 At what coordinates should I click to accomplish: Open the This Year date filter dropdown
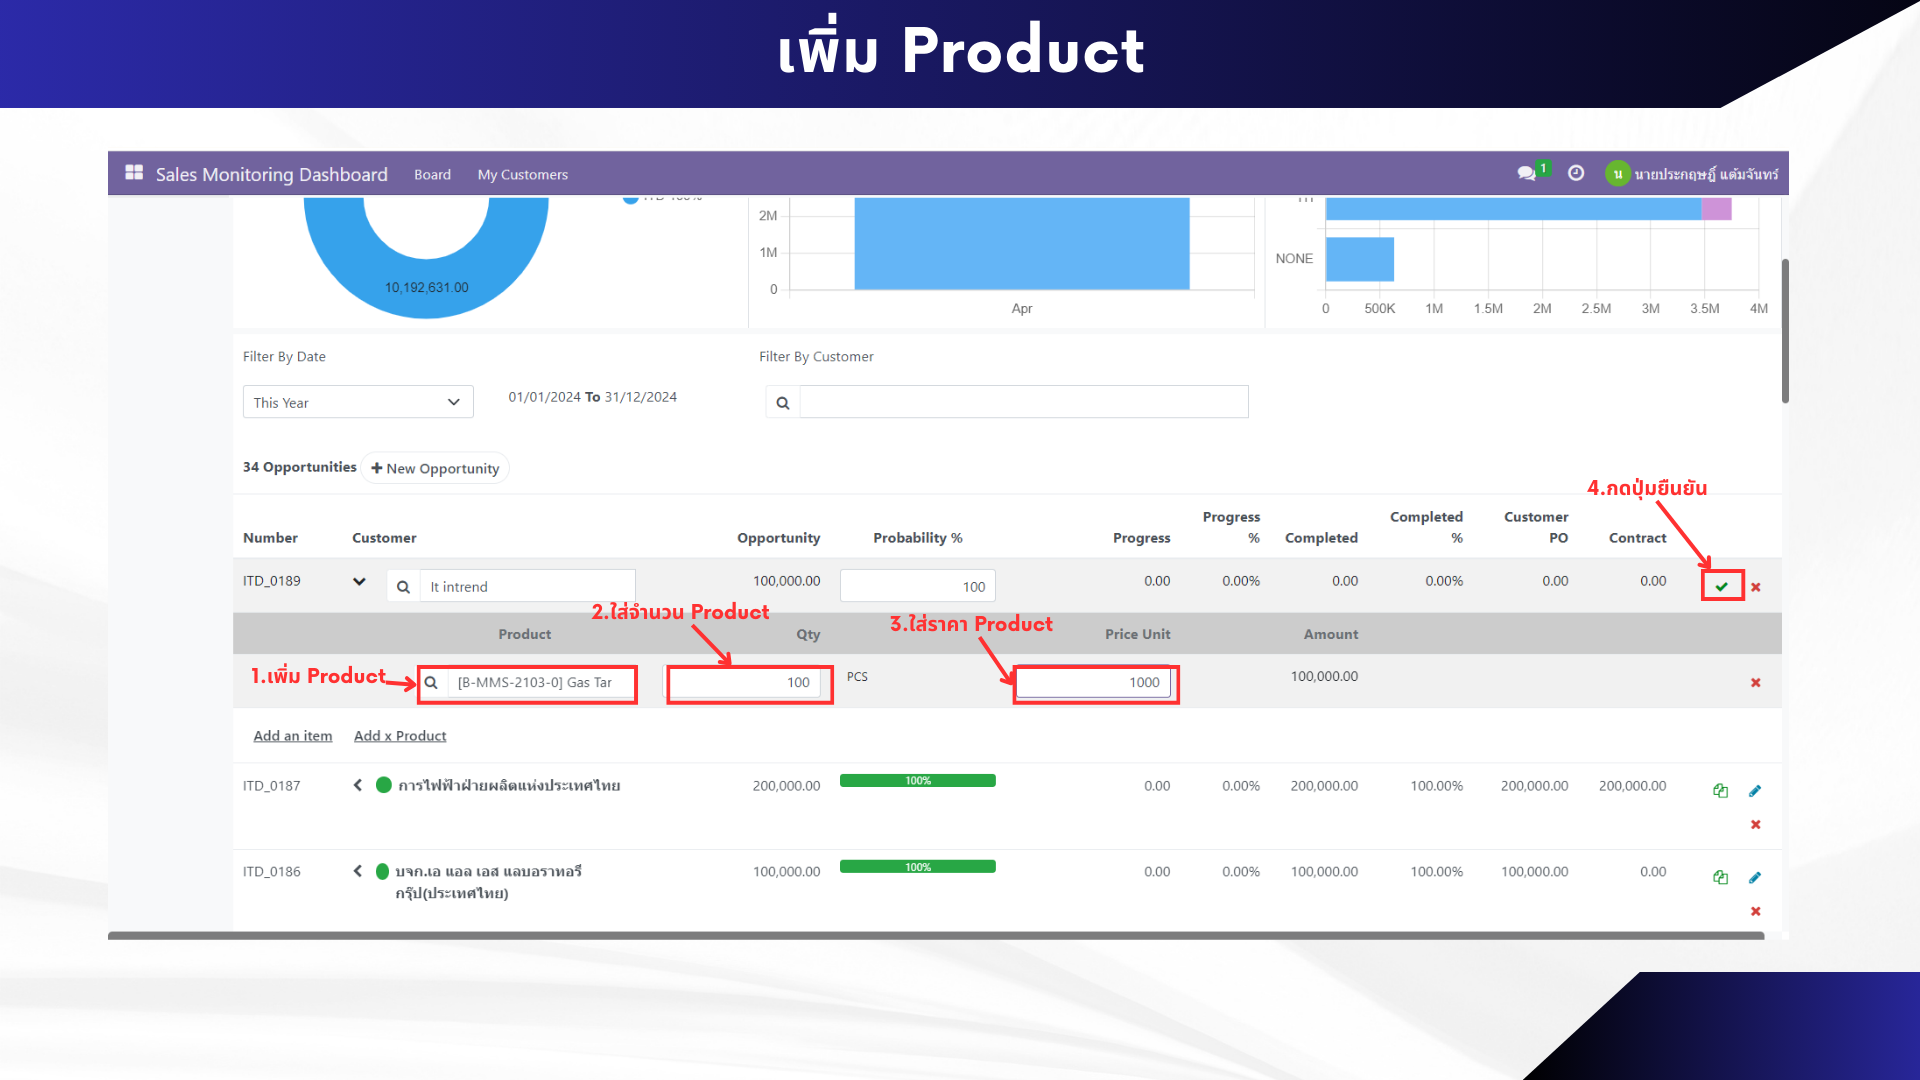point(357,402)
